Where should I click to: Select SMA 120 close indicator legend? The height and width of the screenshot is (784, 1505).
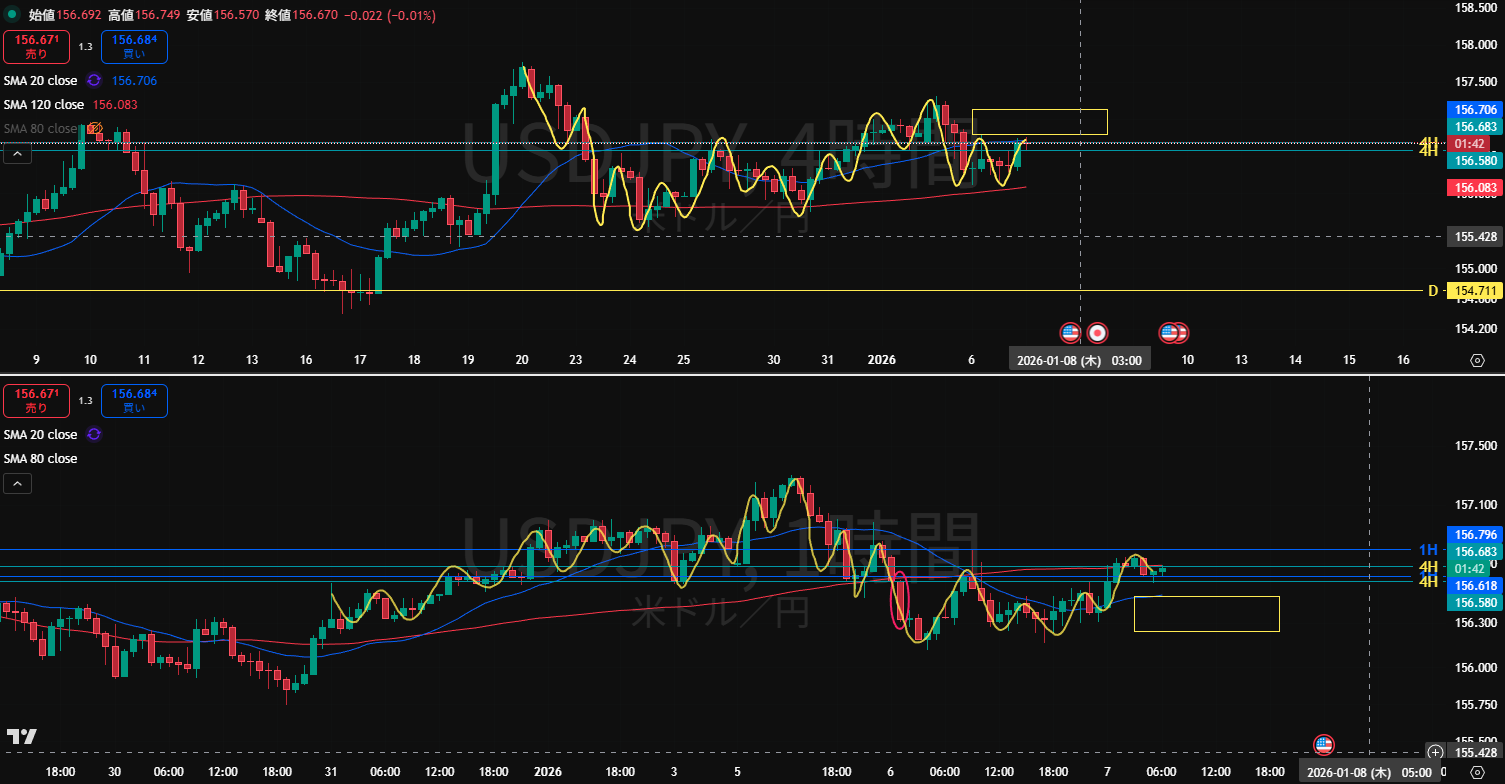44,105
